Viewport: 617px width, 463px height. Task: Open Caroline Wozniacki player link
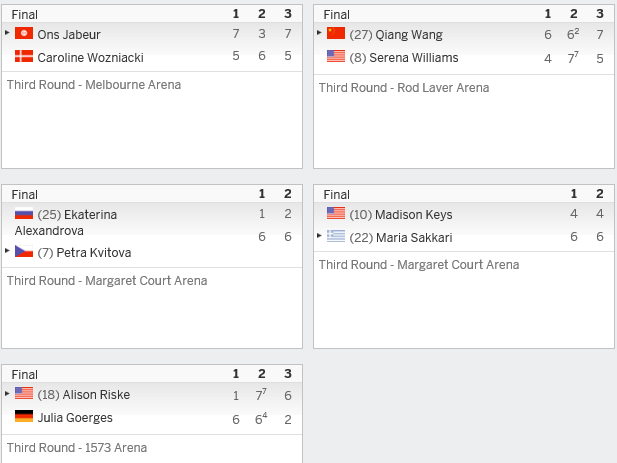pyautogui.click(x=91, y=57)
